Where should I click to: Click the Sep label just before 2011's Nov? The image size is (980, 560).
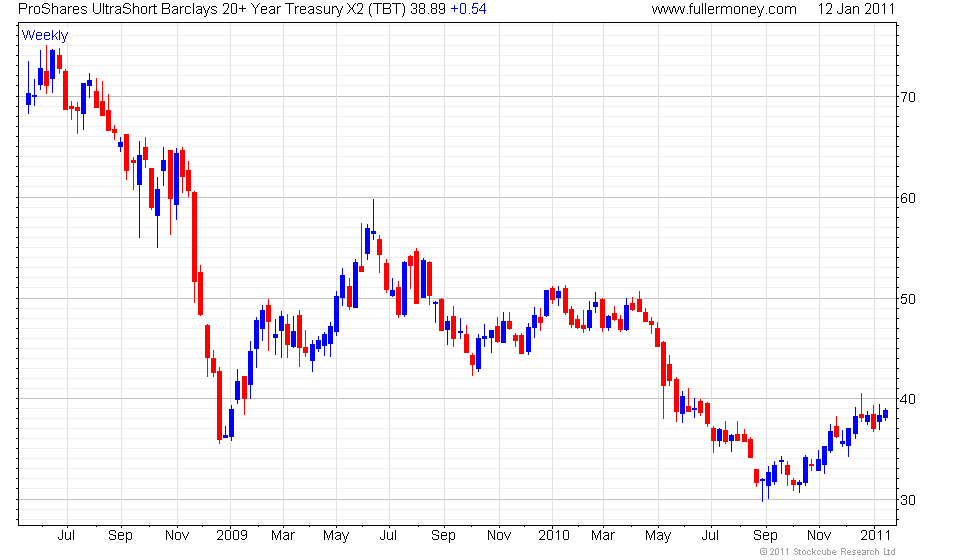click(765, 536)
